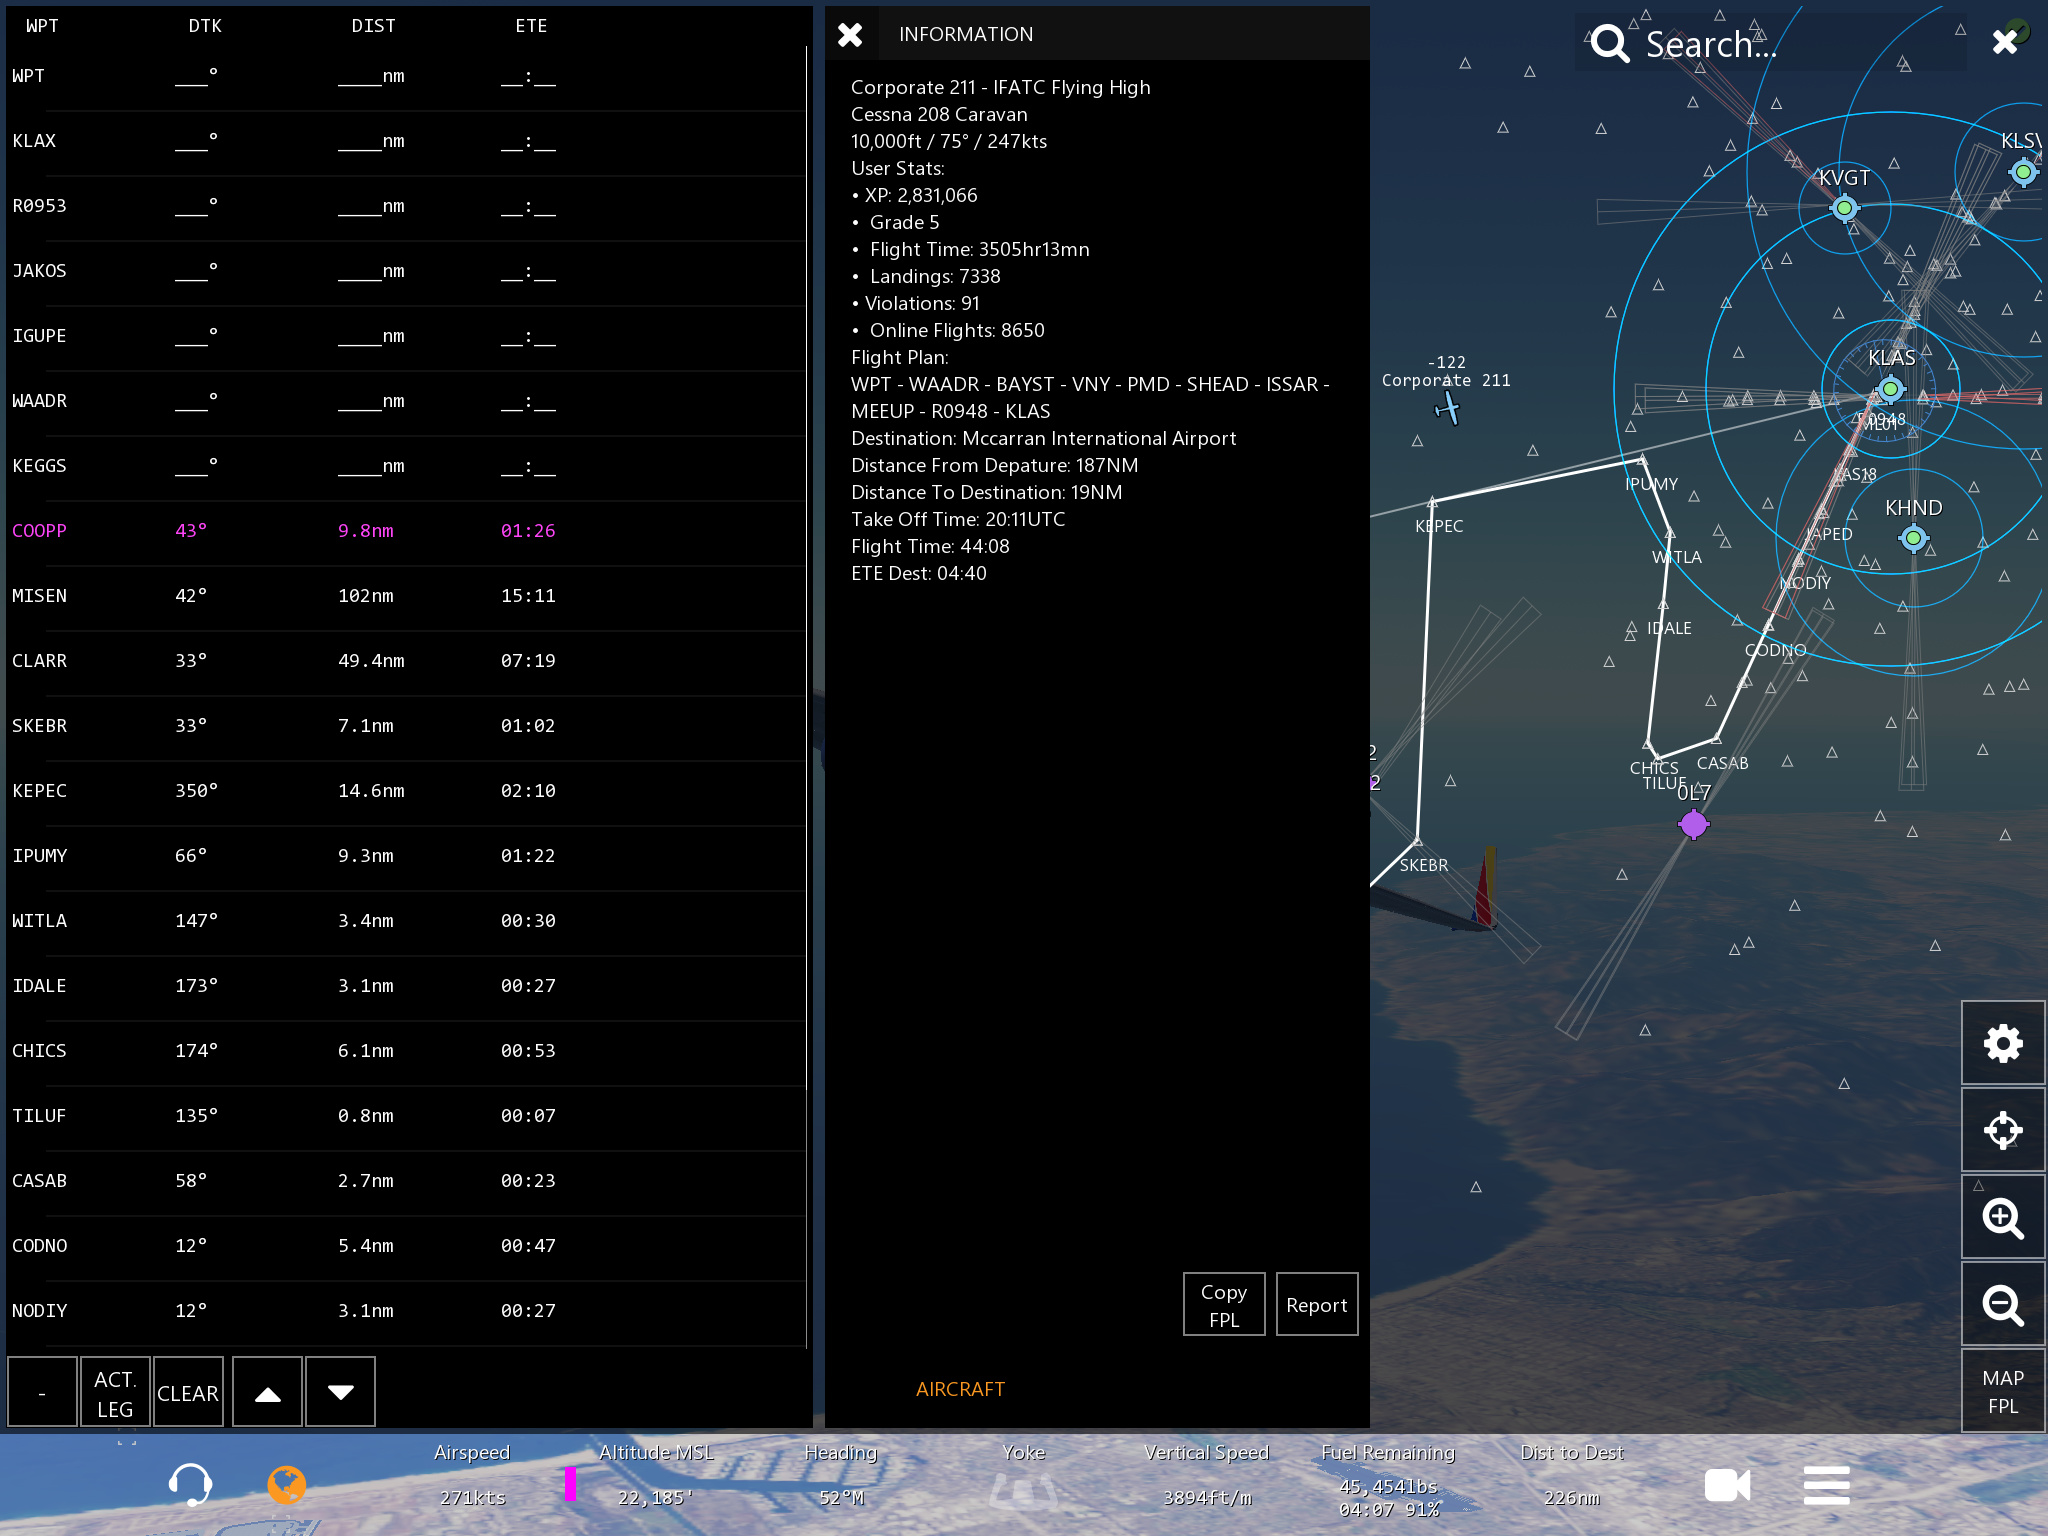Center map with crosshair icon

tap(2002, 1131)
